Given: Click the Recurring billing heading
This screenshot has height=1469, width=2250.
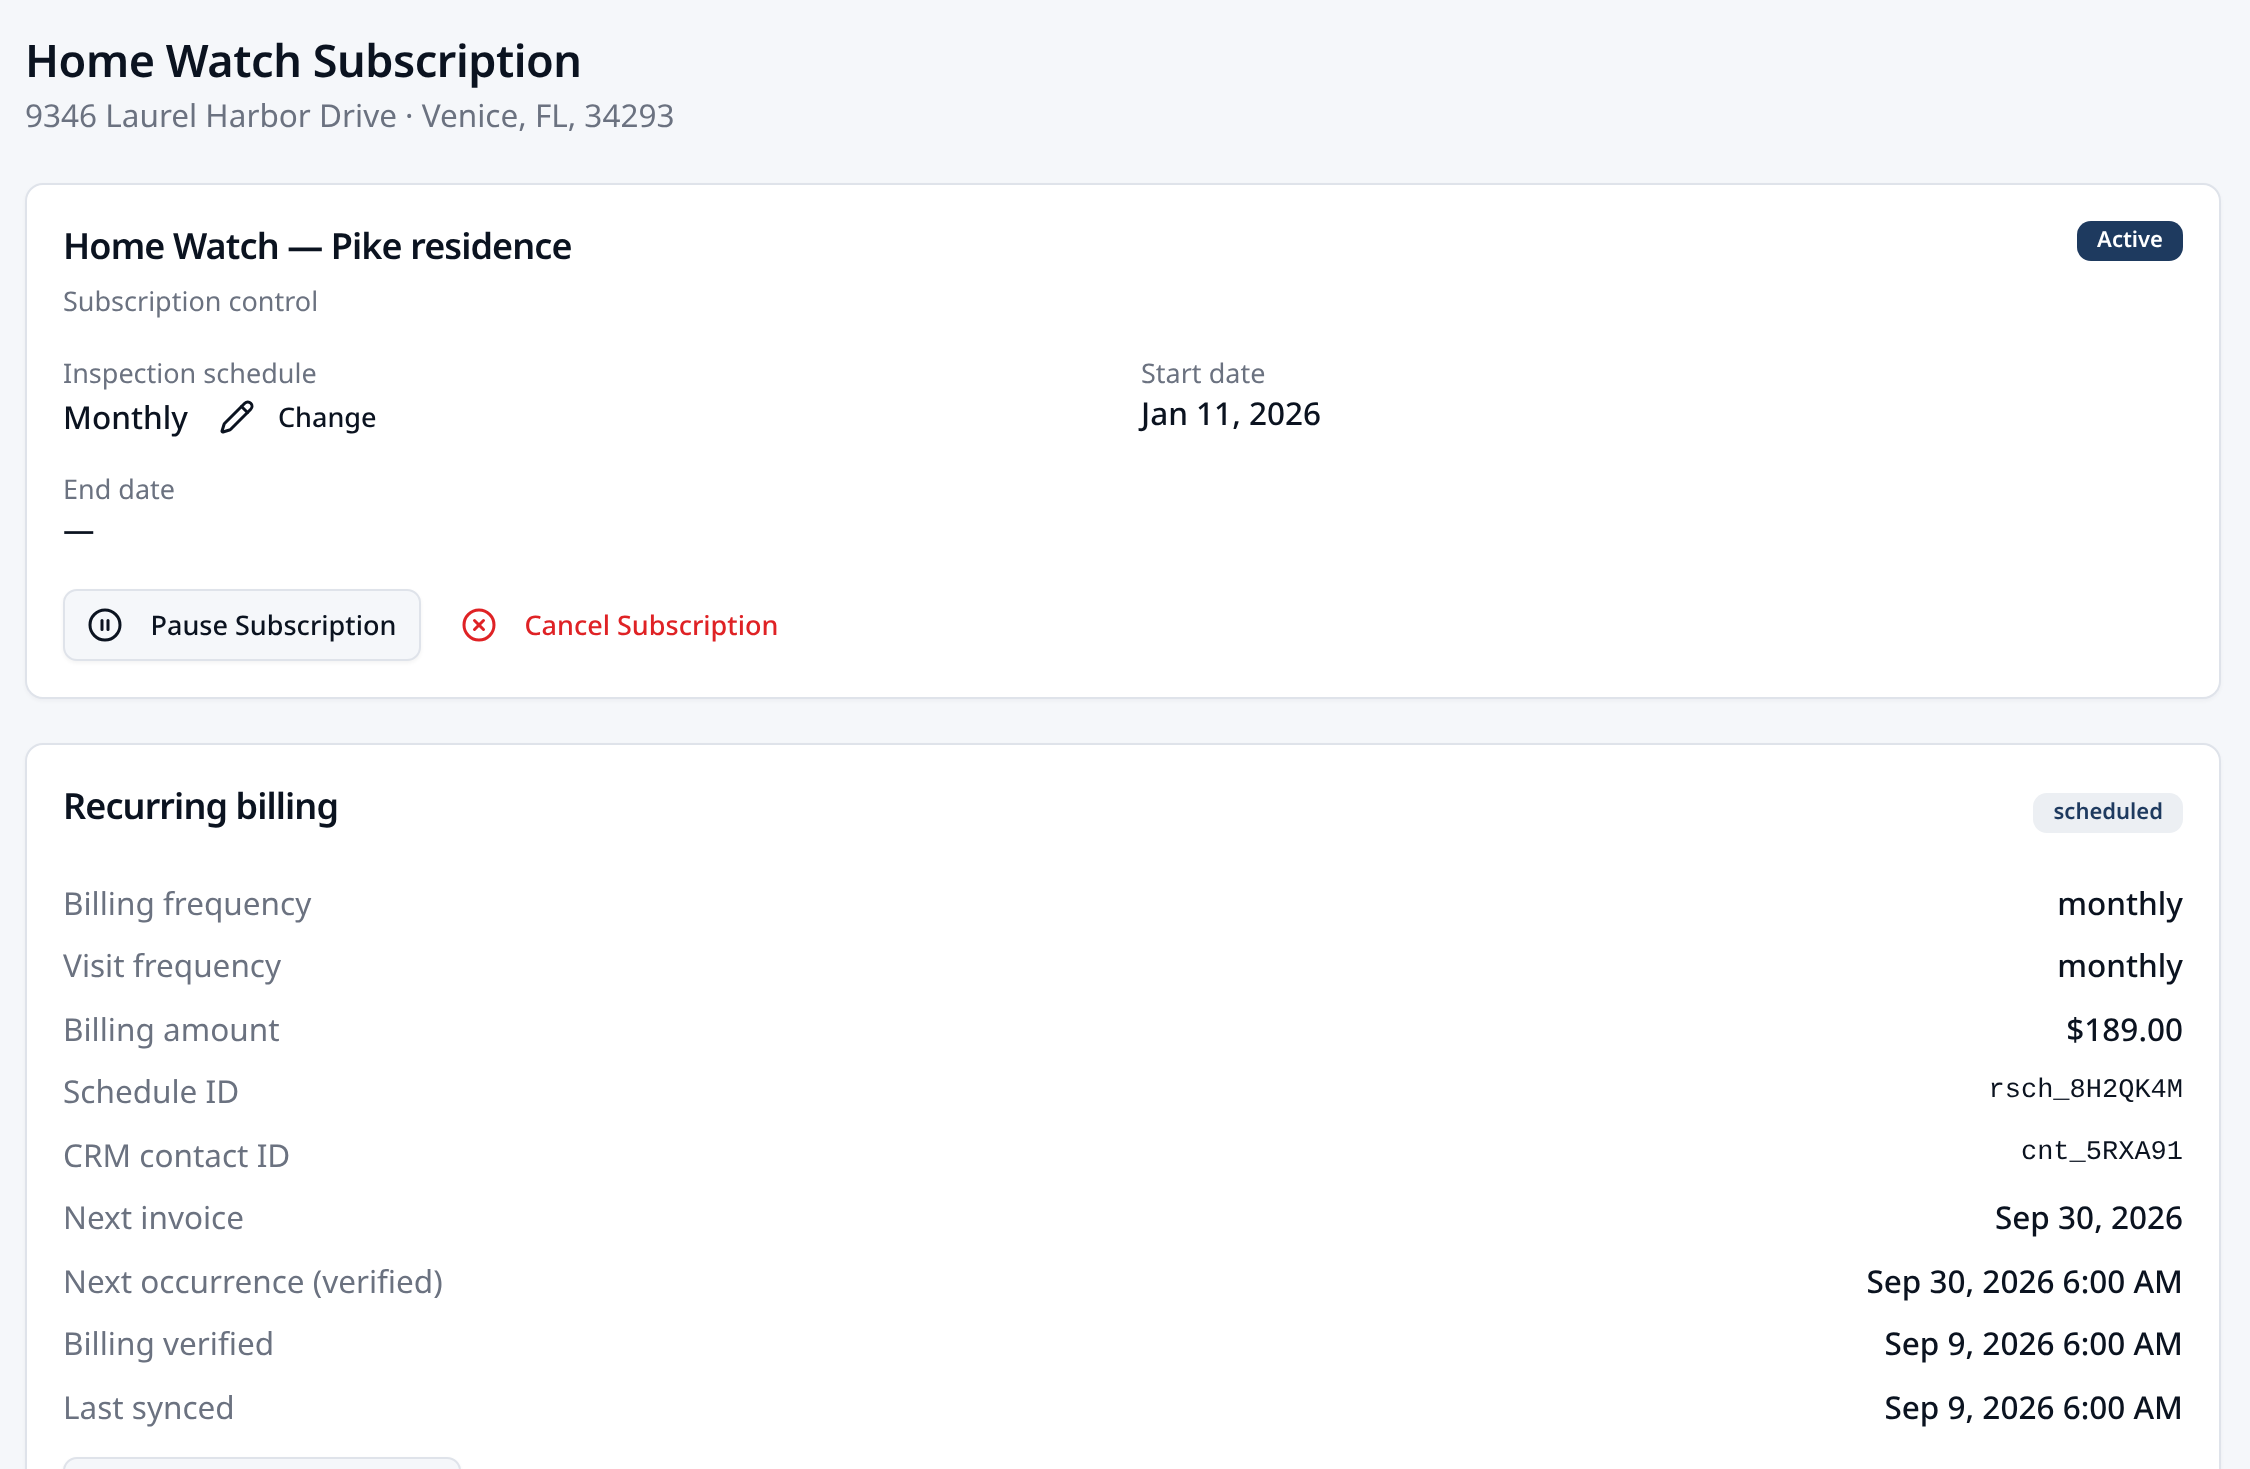Looking at the screenshot, I should pos(200,806).
